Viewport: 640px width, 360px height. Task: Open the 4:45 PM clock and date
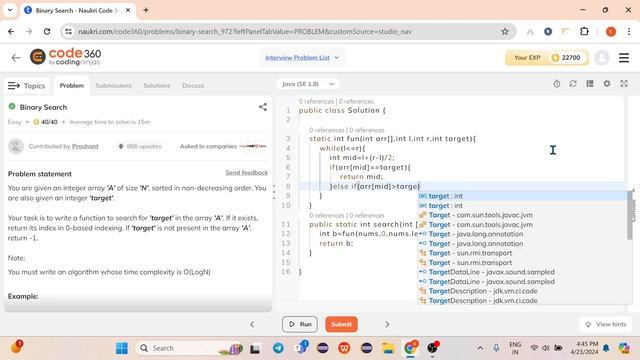click(x=584, y=348)
